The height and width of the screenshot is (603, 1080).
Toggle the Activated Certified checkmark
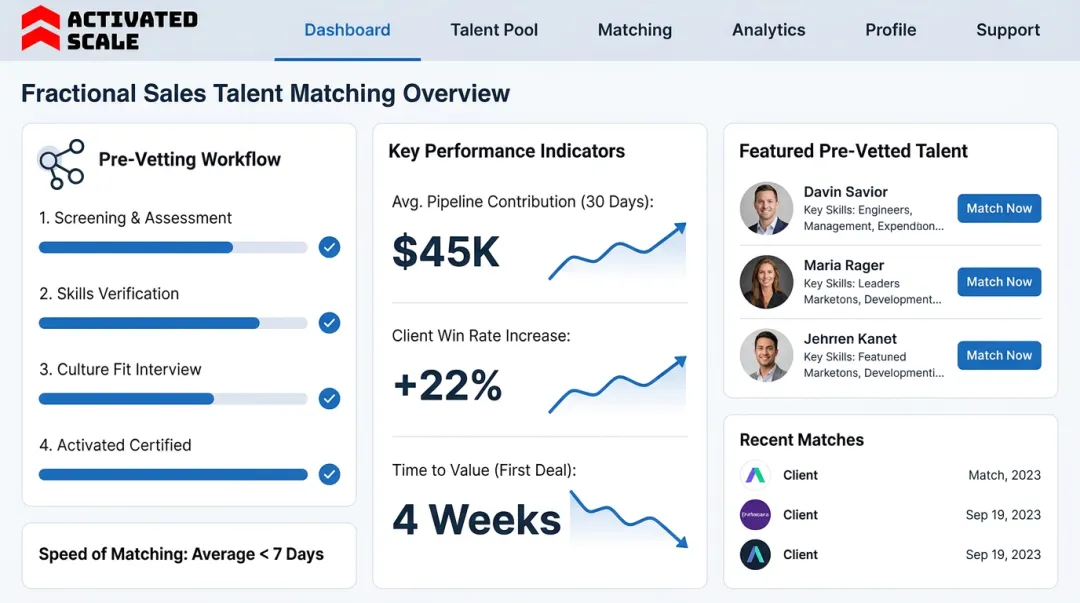point(329,474)
